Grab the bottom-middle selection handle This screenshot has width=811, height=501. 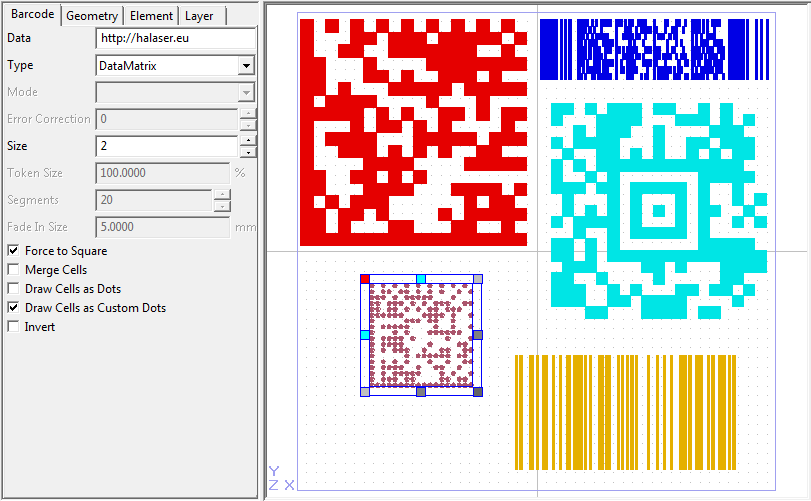tap(421, 392)
